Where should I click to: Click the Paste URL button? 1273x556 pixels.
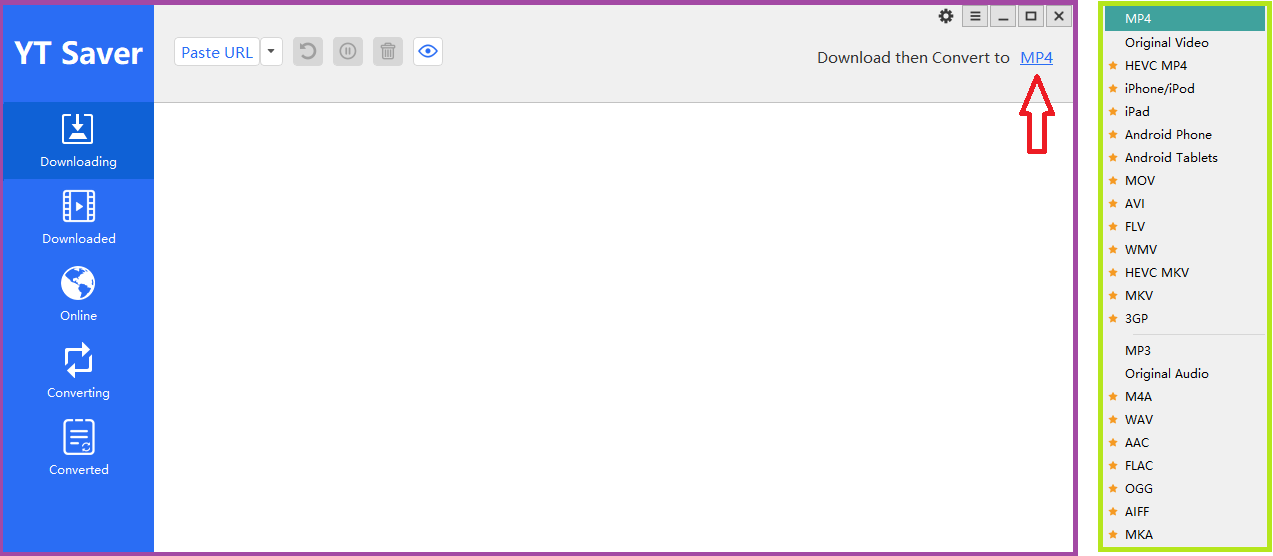coord(216,52)
